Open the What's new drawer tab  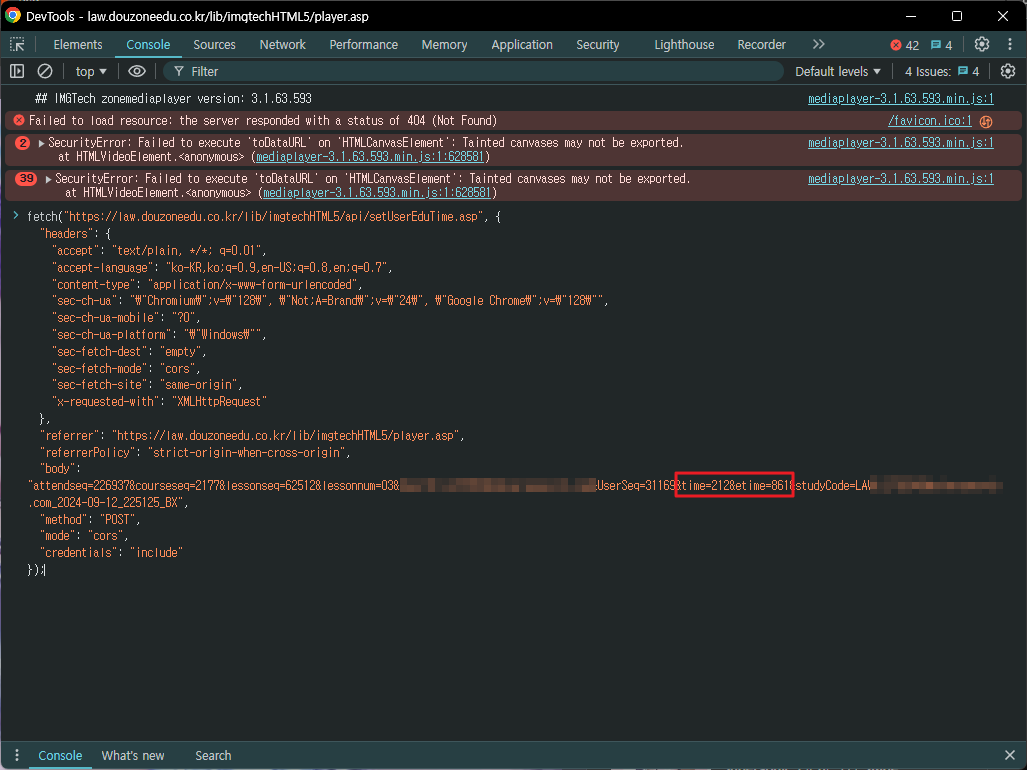point(133,755)
